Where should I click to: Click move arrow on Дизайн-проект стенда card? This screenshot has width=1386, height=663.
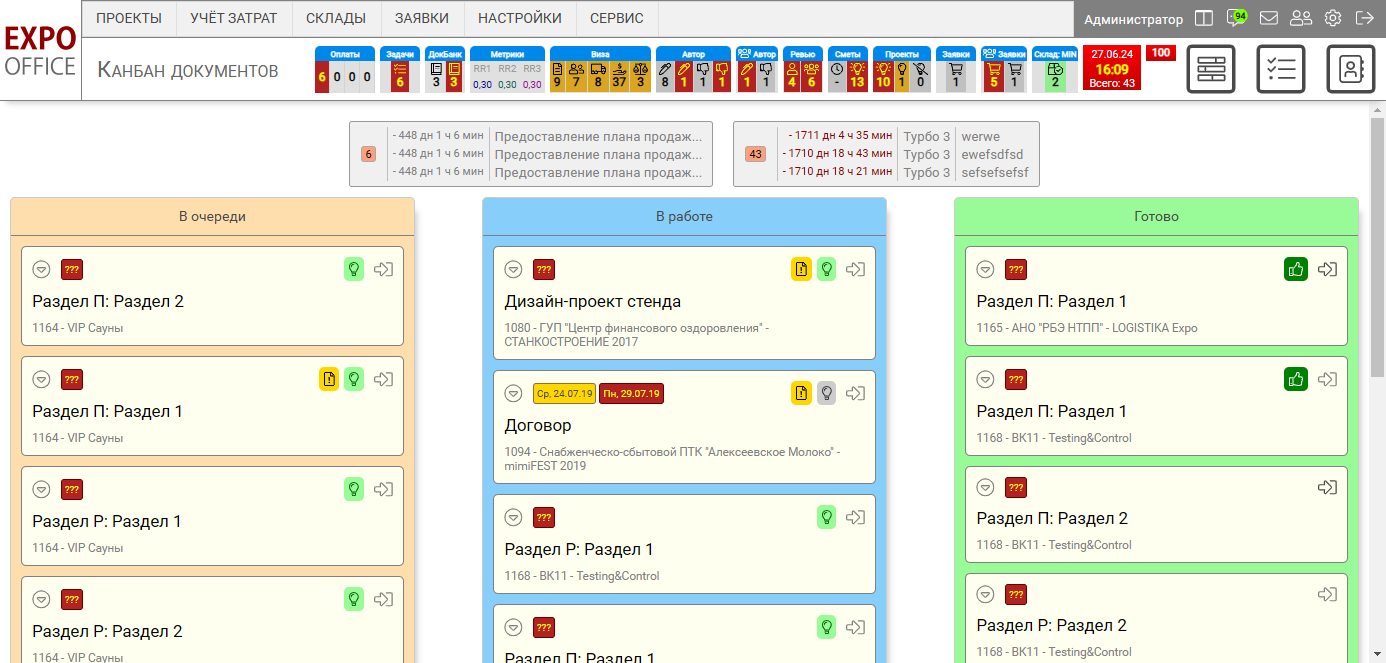855,269
